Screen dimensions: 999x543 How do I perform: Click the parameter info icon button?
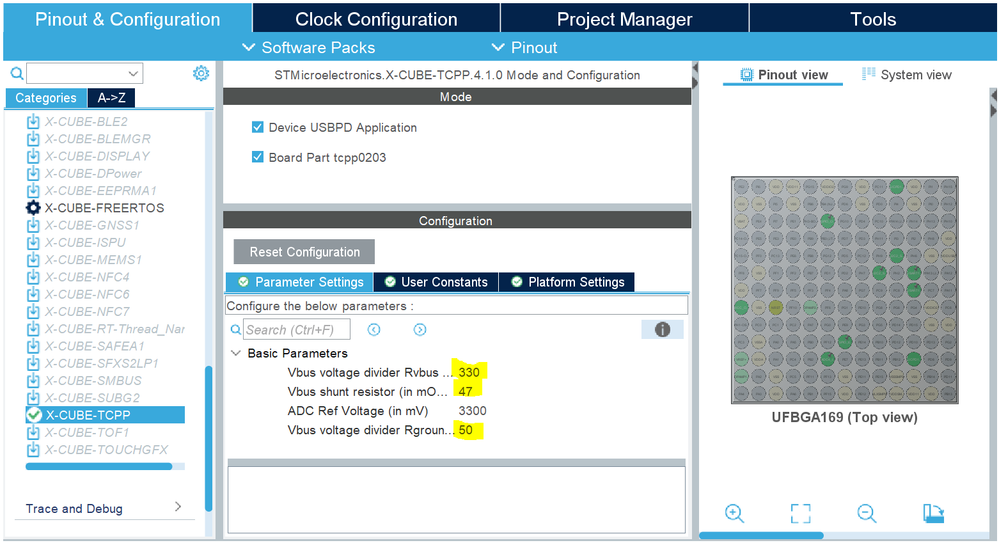point(663,329)
